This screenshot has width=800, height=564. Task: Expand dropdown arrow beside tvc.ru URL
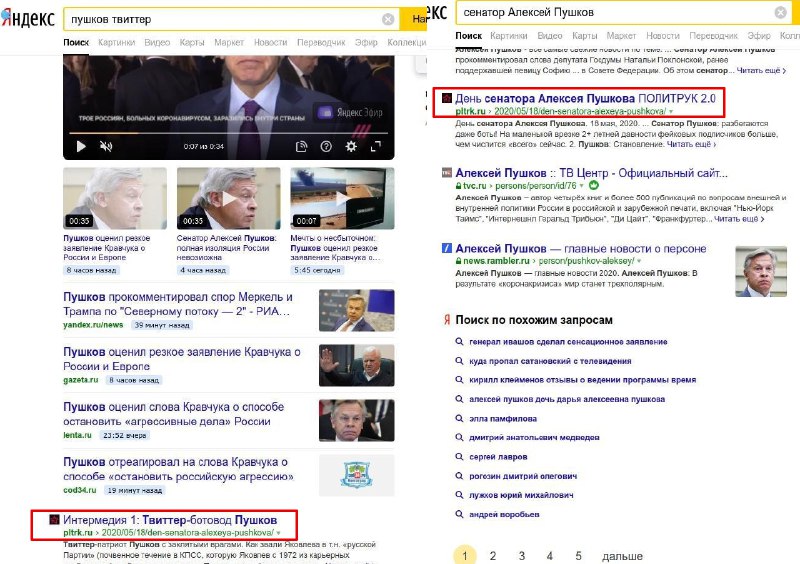581,186
